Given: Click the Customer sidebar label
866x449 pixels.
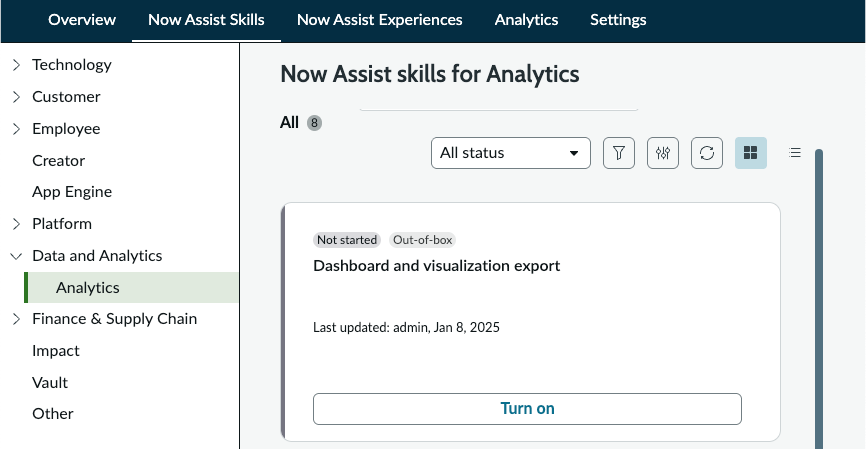Looking at the screenshot, I should 66,97.
